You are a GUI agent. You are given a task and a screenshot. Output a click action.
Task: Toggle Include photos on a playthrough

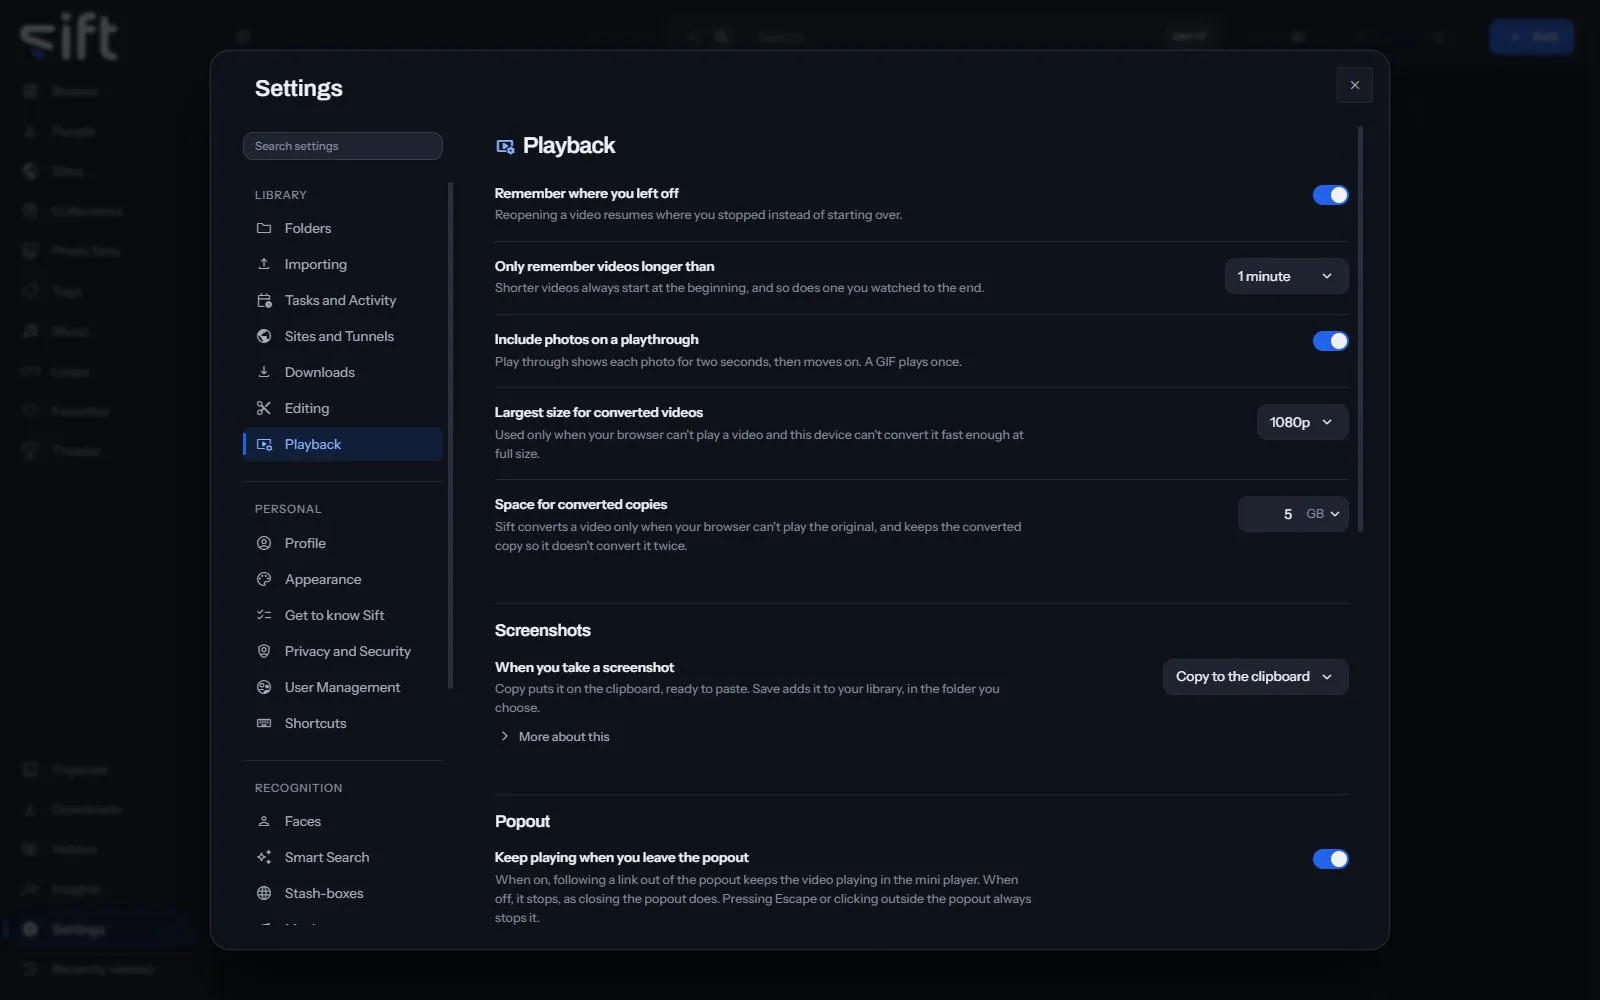tap(1330, 341)
